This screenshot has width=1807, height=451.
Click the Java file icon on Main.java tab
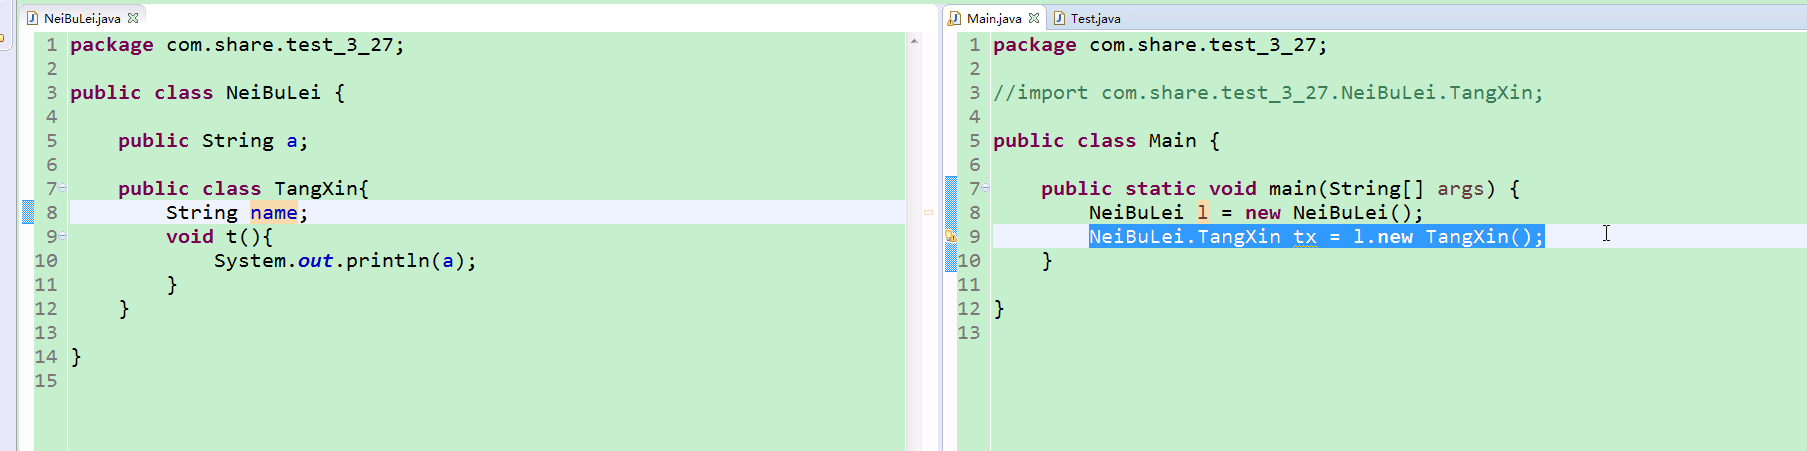(x=955, y=18)
